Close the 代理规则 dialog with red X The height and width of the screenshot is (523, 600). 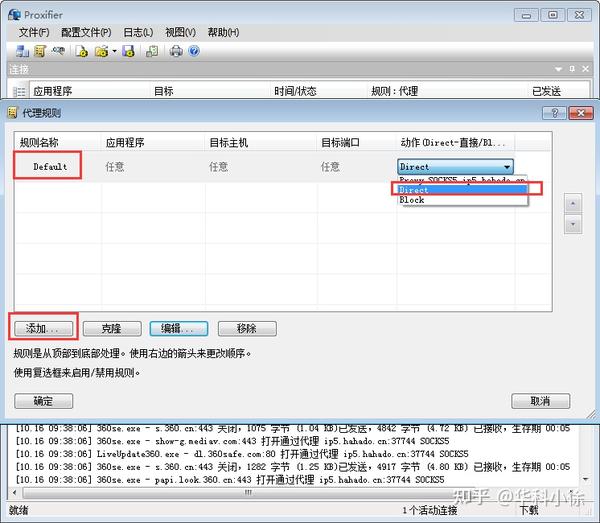click(x=581, y=113)
